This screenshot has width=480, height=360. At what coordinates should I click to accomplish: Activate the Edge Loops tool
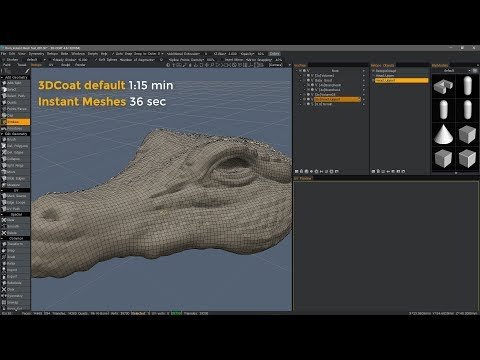pyautogui.click(x=15, y=202)
